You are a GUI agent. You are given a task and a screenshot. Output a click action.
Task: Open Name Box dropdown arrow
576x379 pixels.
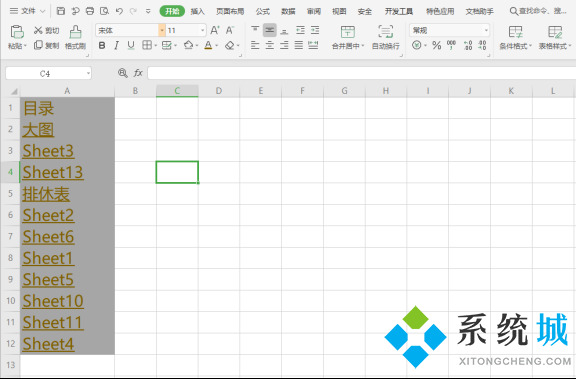click(88, 73)
